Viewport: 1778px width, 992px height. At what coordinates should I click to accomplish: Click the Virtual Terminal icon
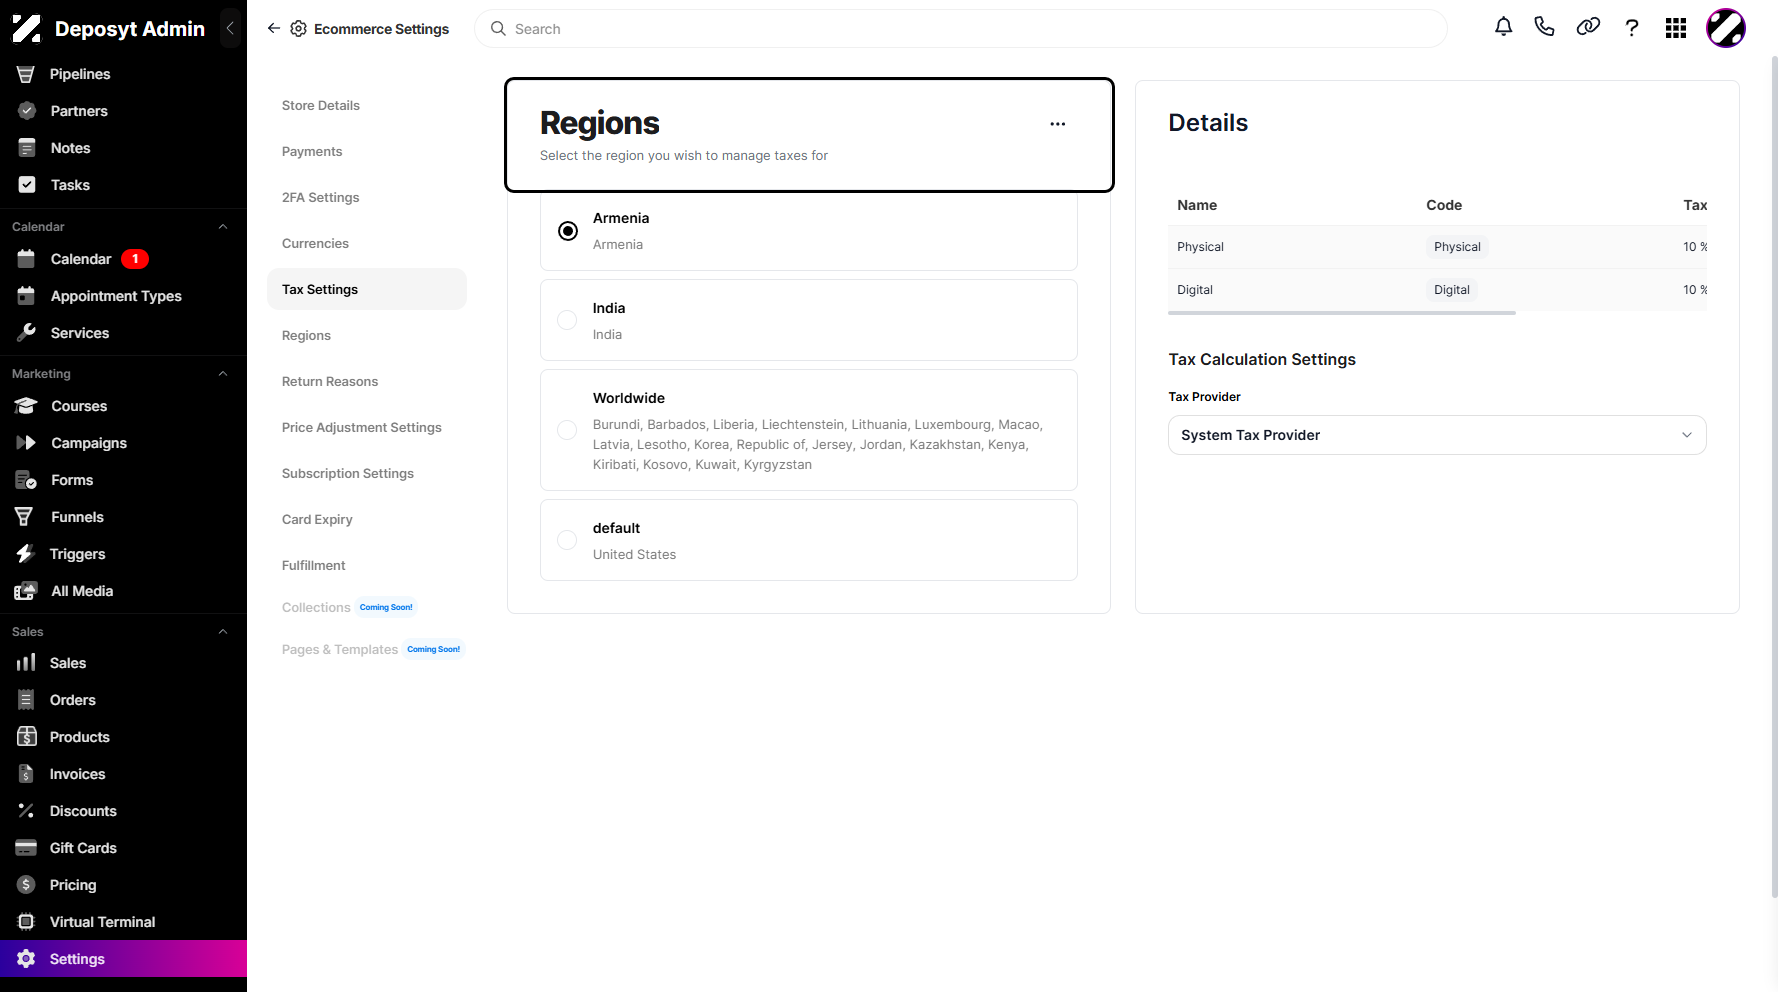click(x=26, y=922)
